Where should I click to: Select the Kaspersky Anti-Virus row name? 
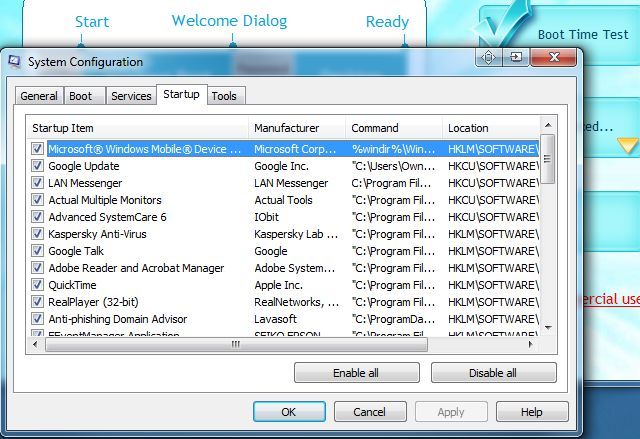97,234
